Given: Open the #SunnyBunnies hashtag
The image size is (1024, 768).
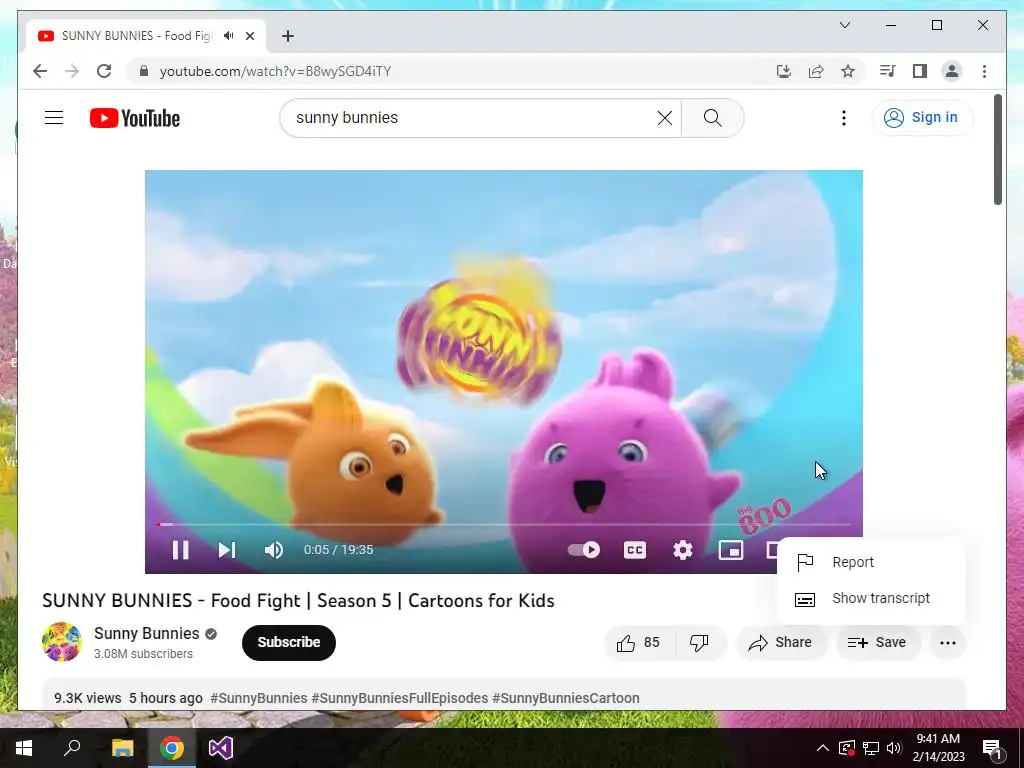Looking at the screenshot, I should click(x=259, y=698).
